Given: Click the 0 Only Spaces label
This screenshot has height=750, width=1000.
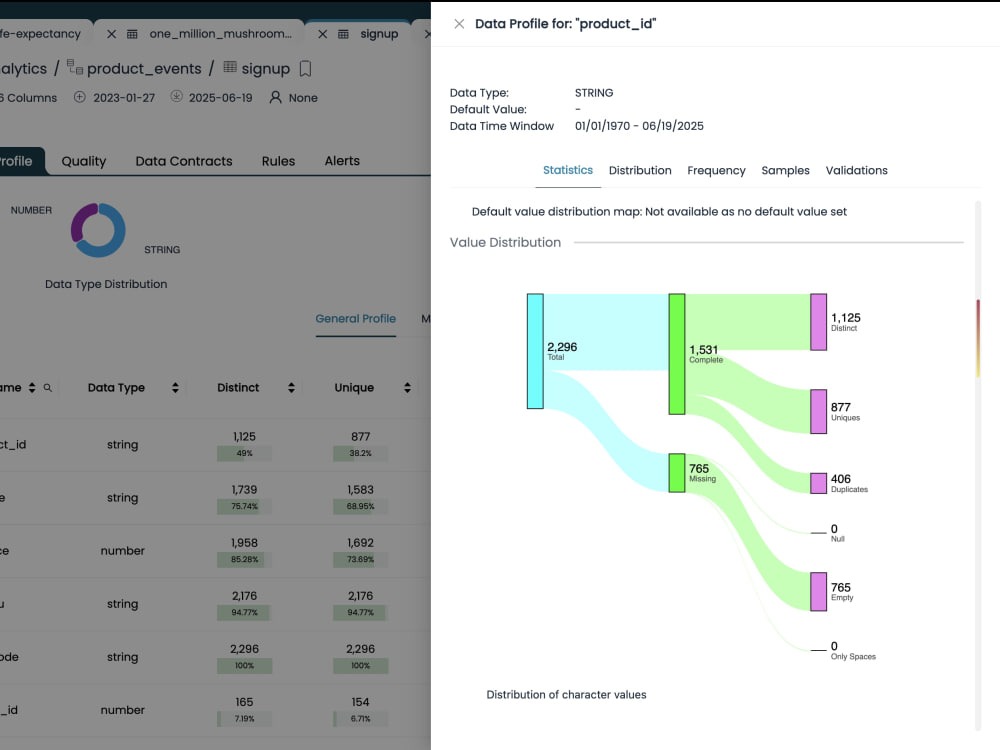Looking at the screenshot, I should coord(853,651).
